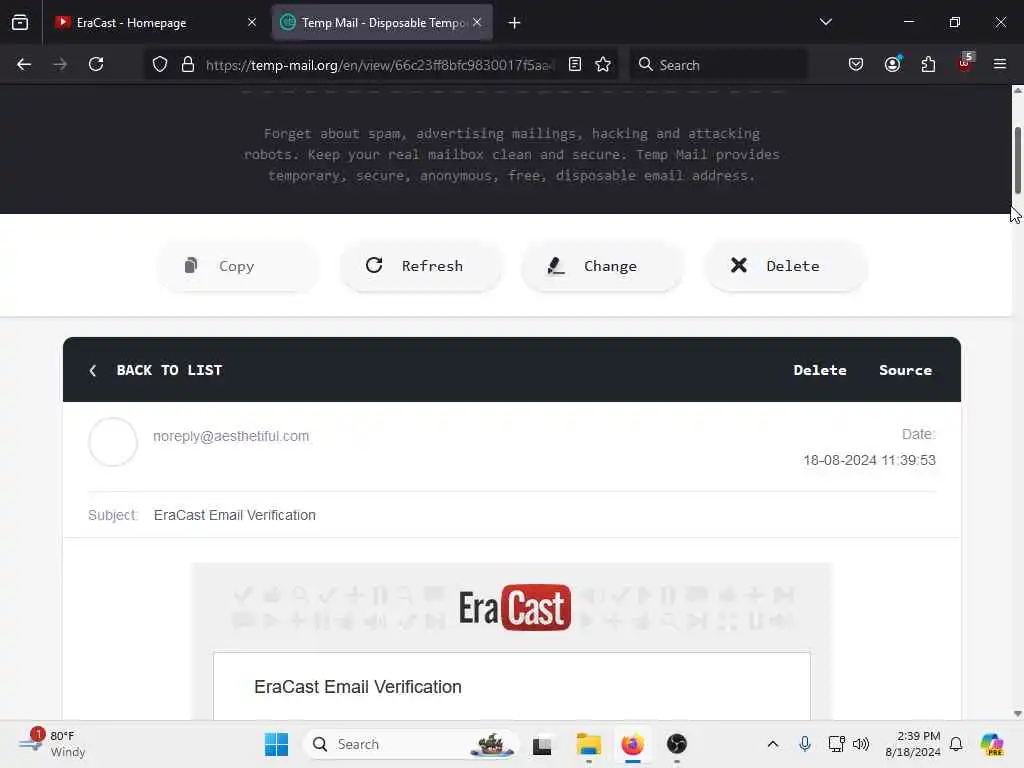Click the scrollbar down arrow
Image resolution: width=1024 pixels, height=768 pixels.
click(1017, 713)
